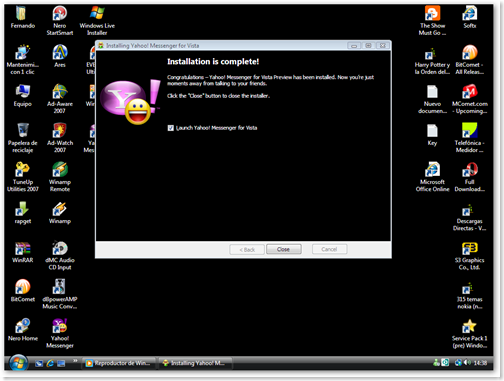Select the dMC Audio CD Input icon
The height and width of the screenshot is (381, 504).
[x=60, y=255]
